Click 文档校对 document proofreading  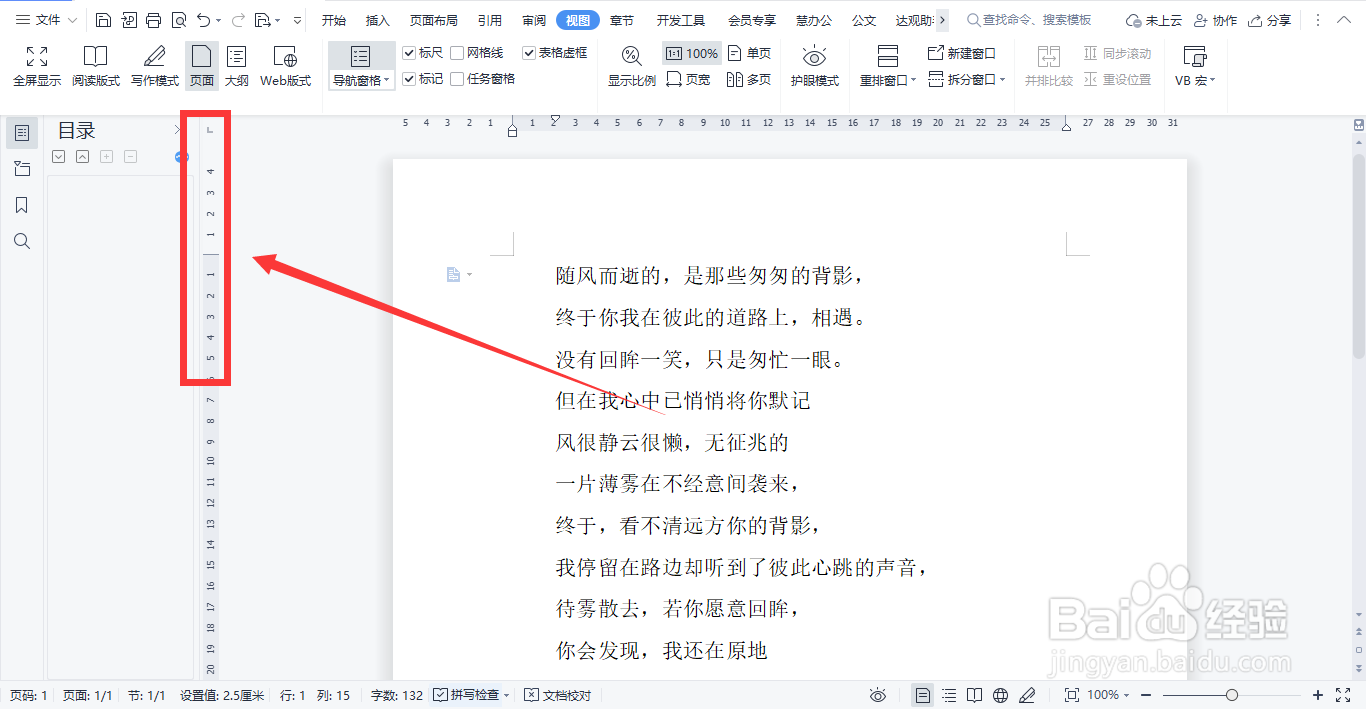click(558, 695)
